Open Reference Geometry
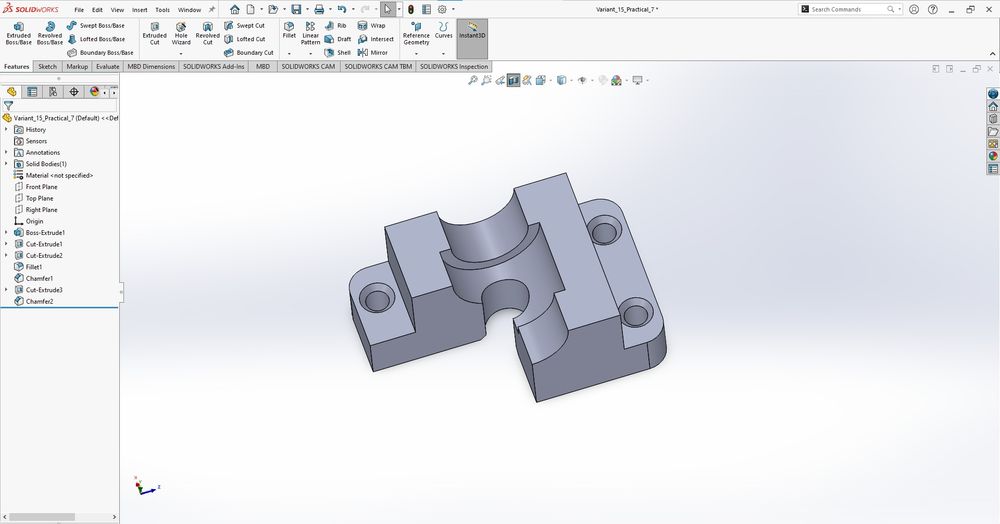 (416, 33)
